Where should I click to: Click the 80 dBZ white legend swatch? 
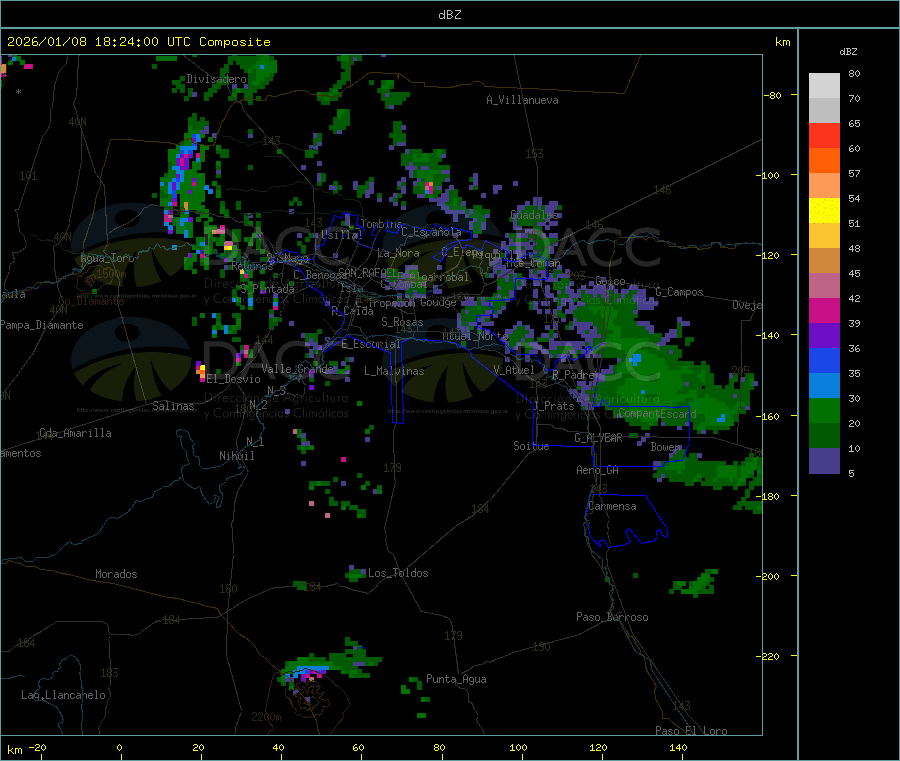pos(824,86)
